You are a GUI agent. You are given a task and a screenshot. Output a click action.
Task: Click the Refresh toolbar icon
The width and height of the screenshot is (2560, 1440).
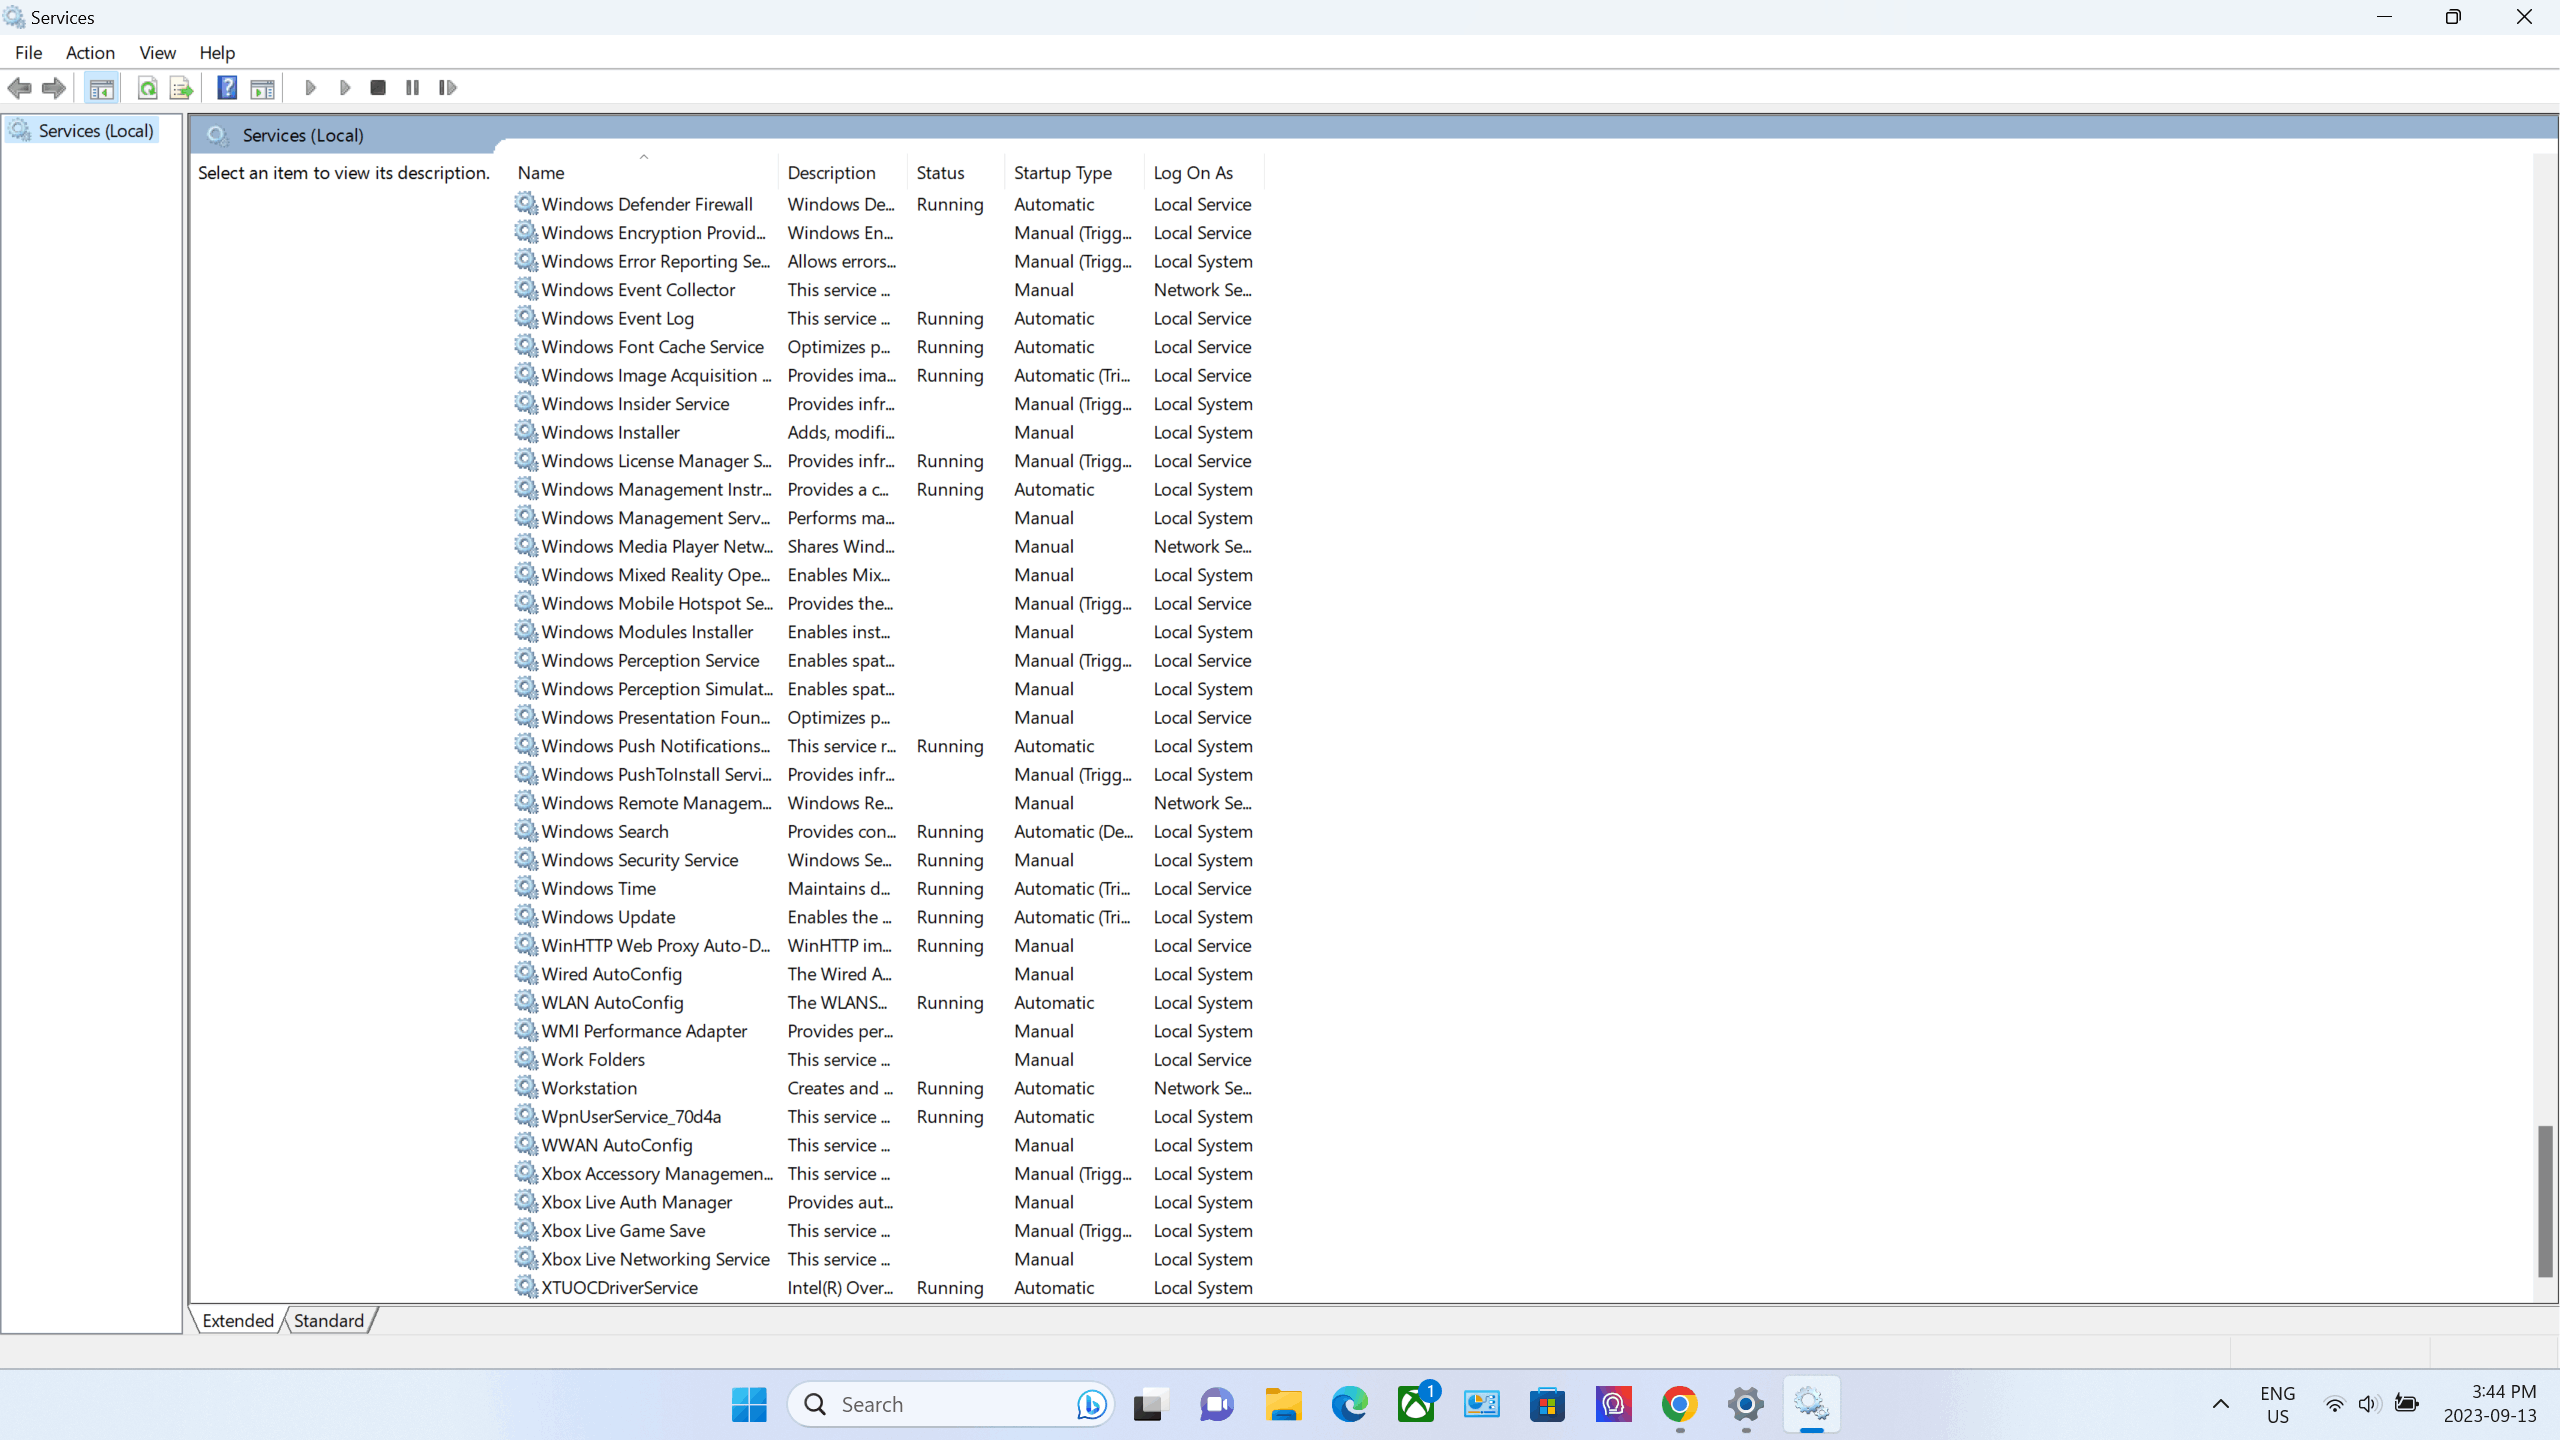click(x=147, y=88)
